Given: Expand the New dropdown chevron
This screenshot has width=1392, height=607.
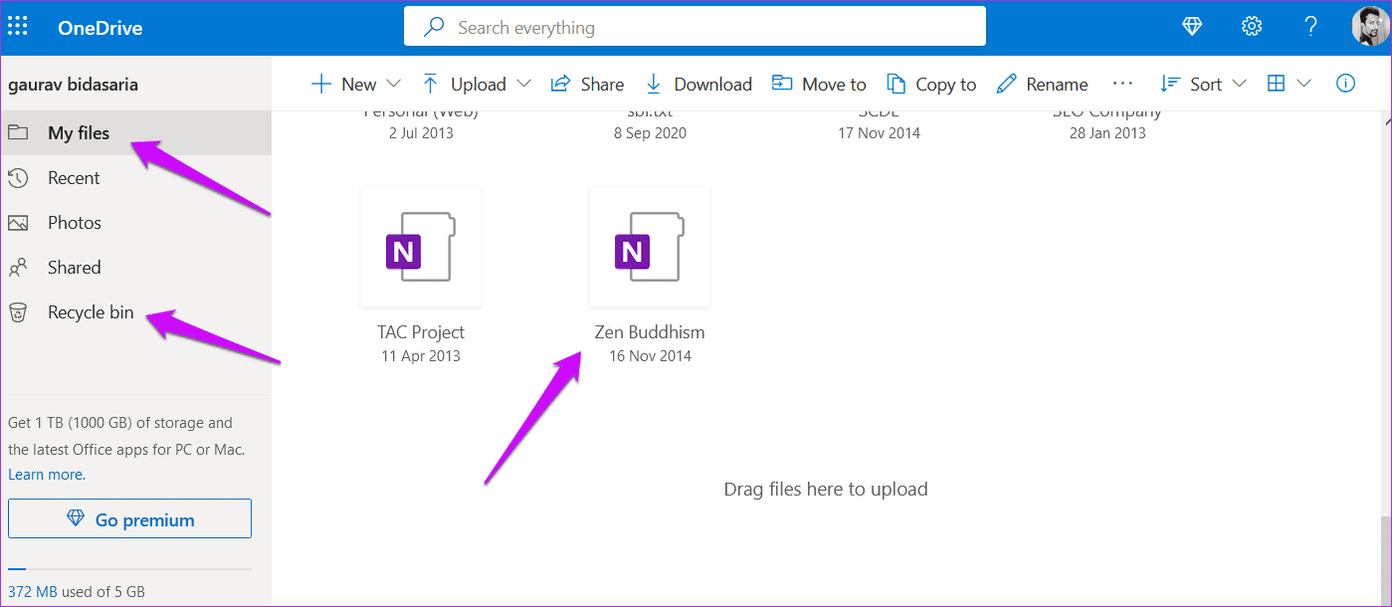Looking at the screenshot, I should pyautogui.click(x=393, y=84).
